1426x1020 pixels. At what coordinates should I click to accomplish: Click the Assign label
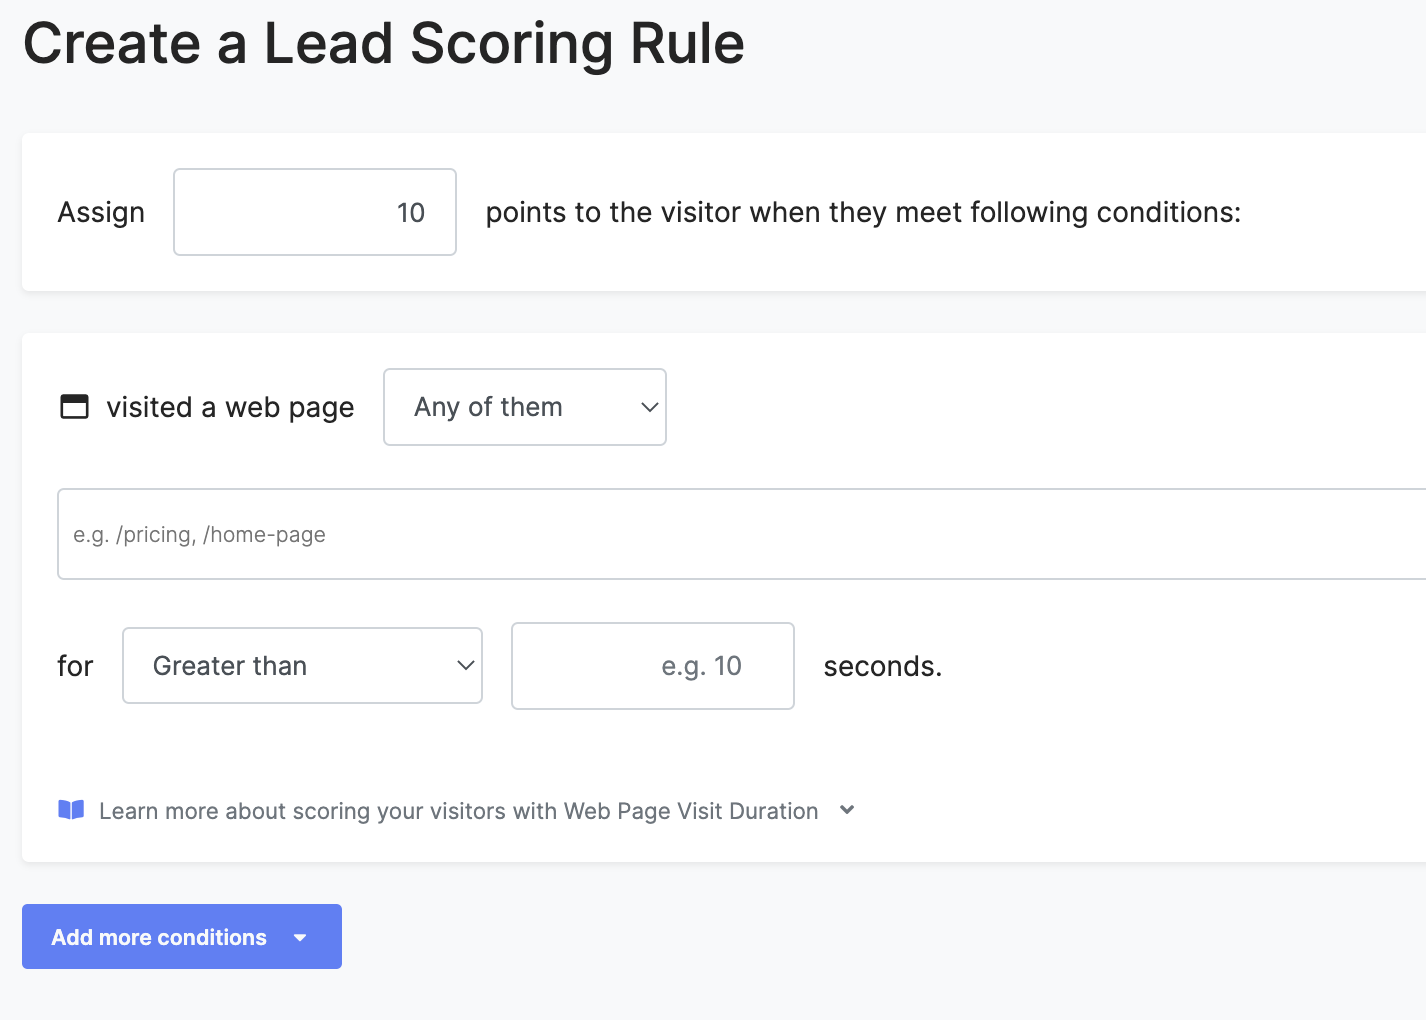click(x=101, y=212)
